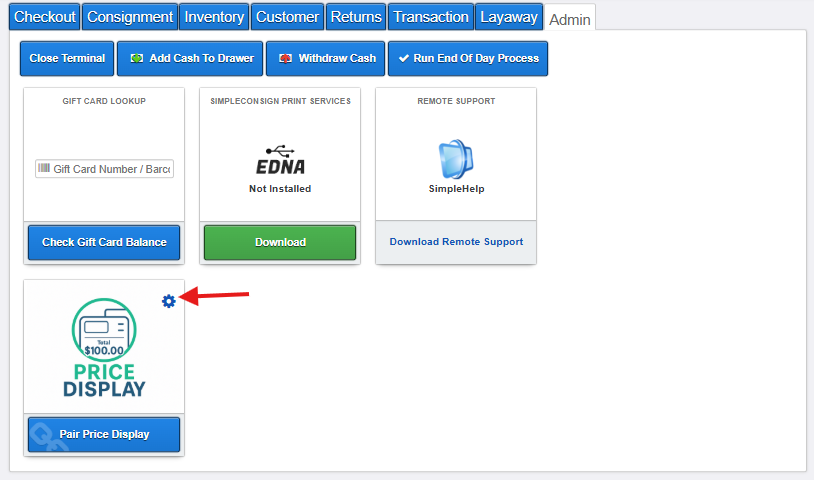Click the Price Display settings gear icon

coord(168,301)
